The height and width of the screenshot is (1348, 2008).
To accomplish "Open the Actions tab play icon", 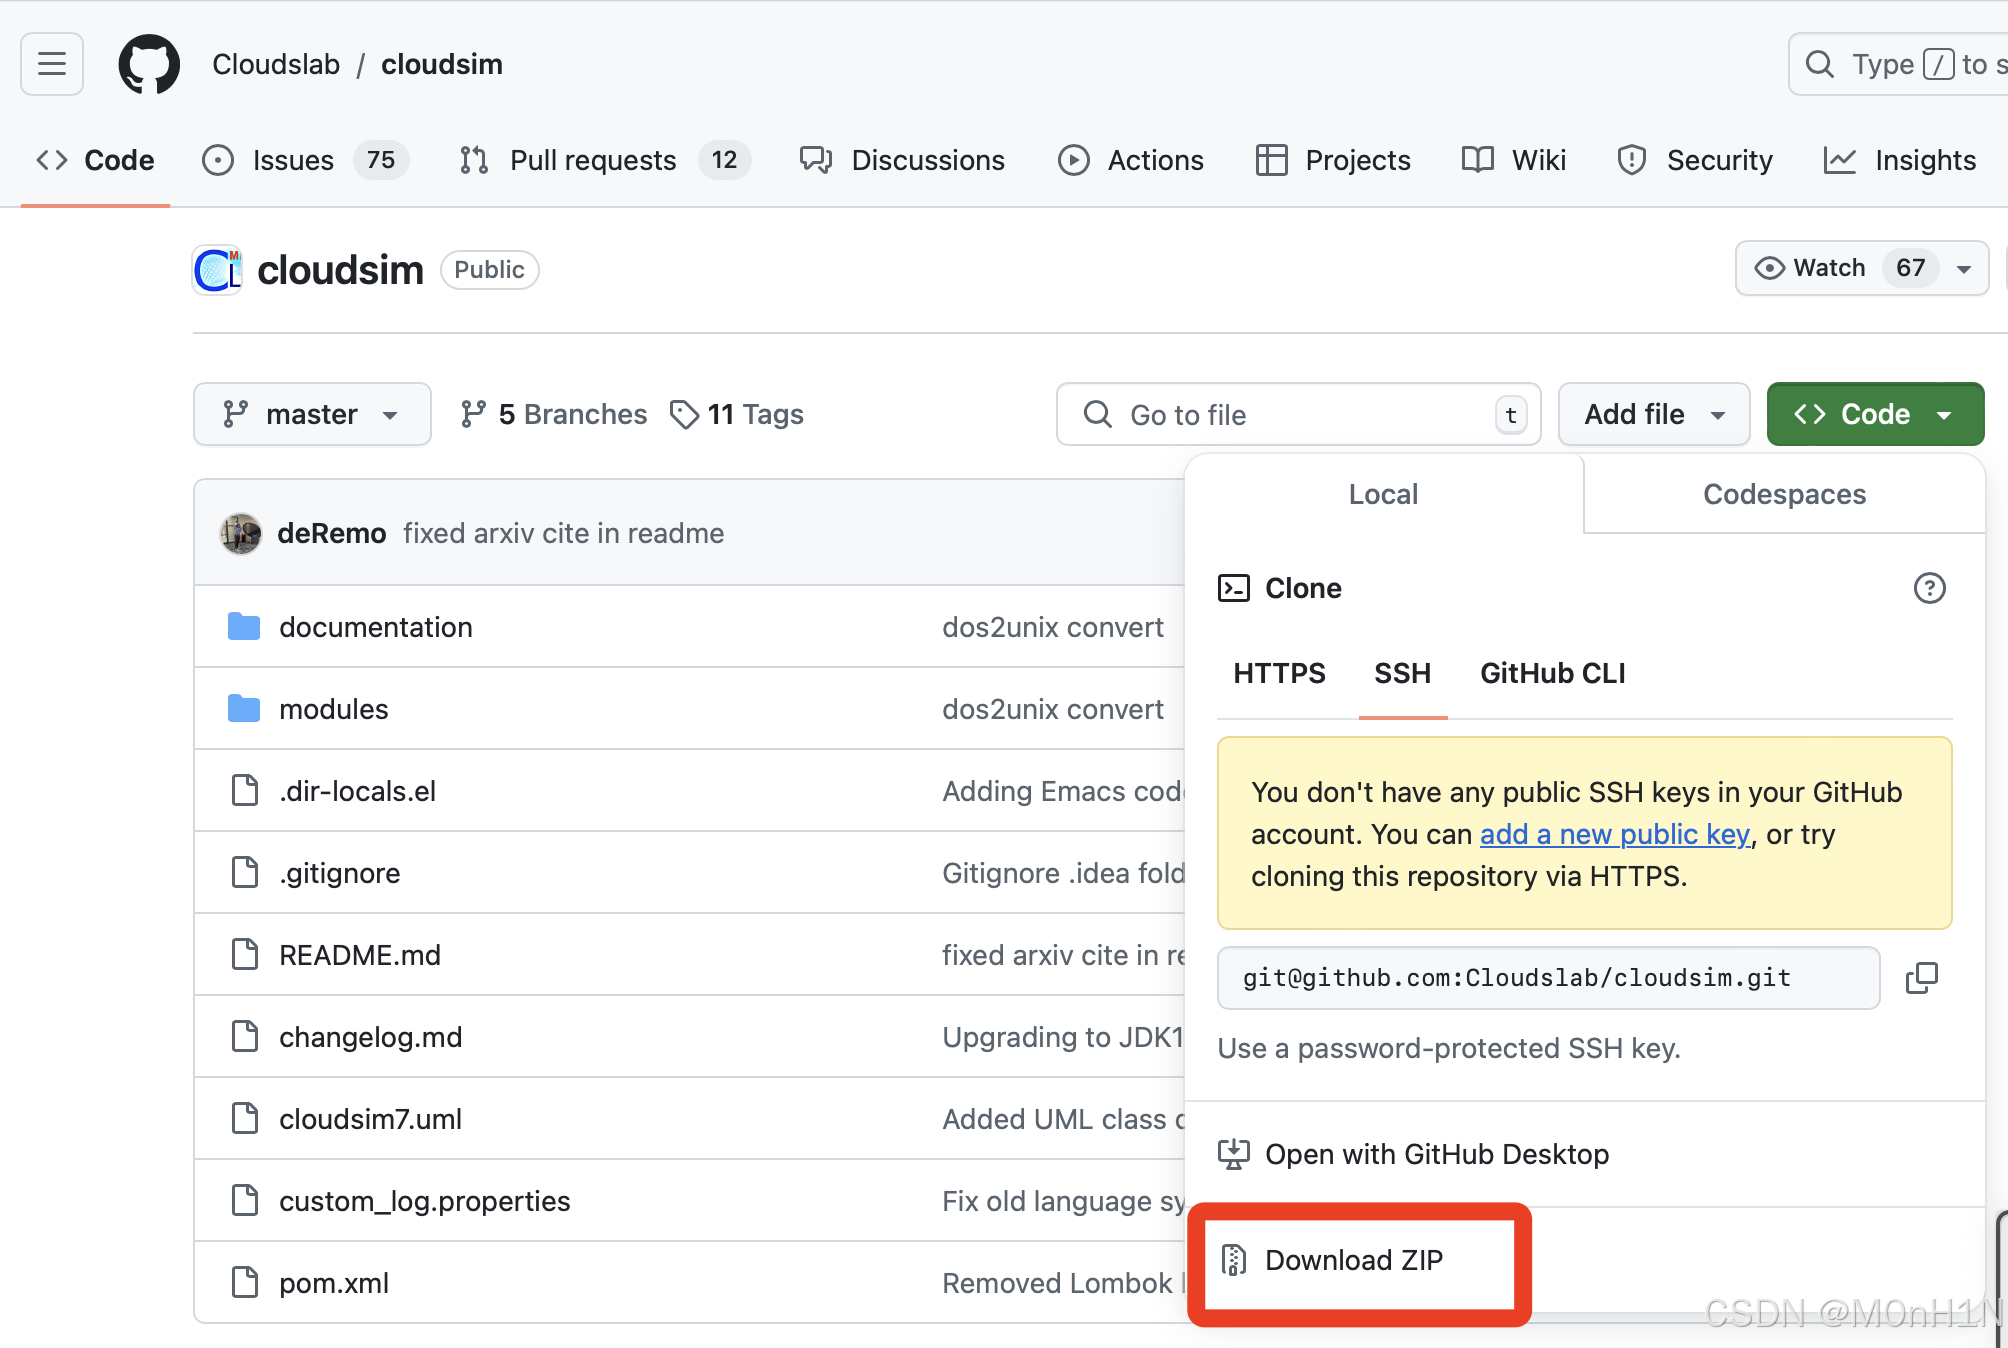I will (1073, 160).
